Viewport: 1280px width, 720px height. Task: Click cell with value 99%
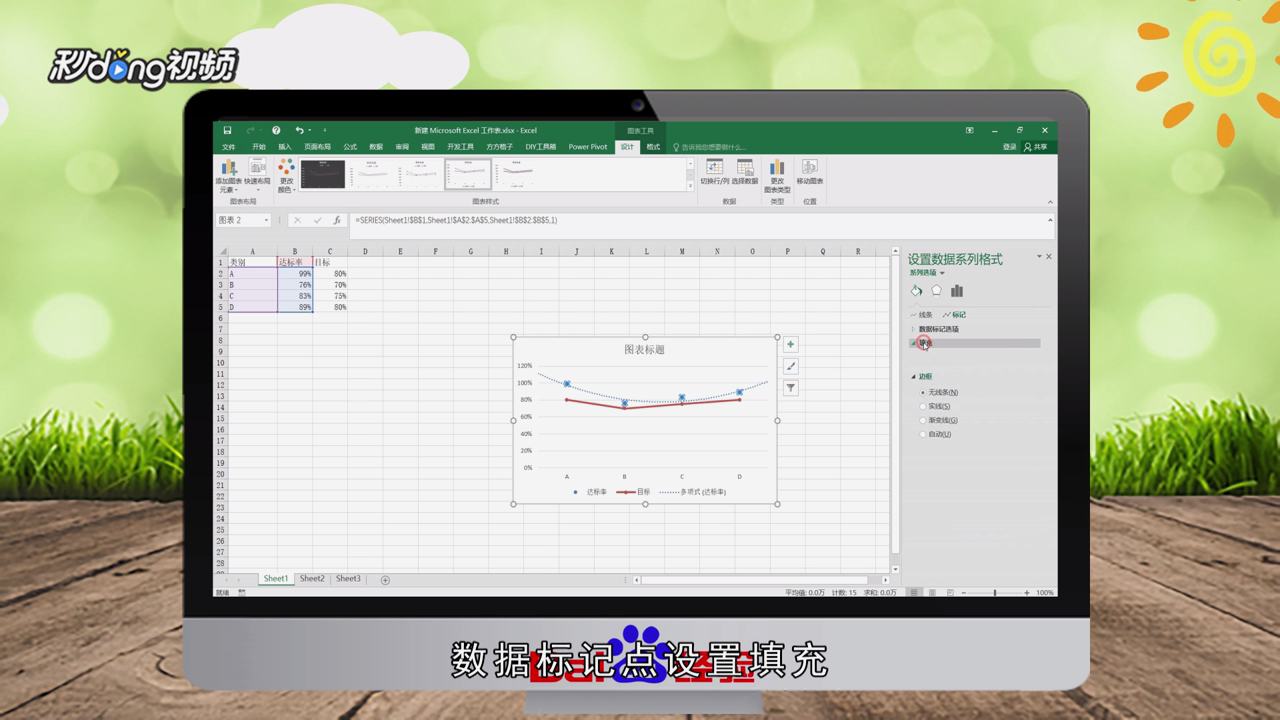295,273
